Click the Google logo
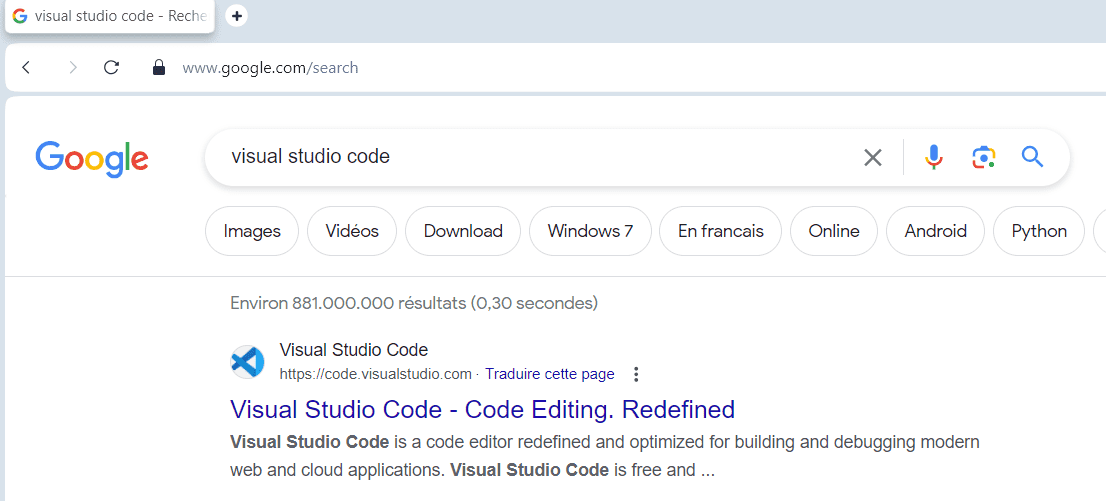Screen dimensions: 1106x501 (92, 159)
